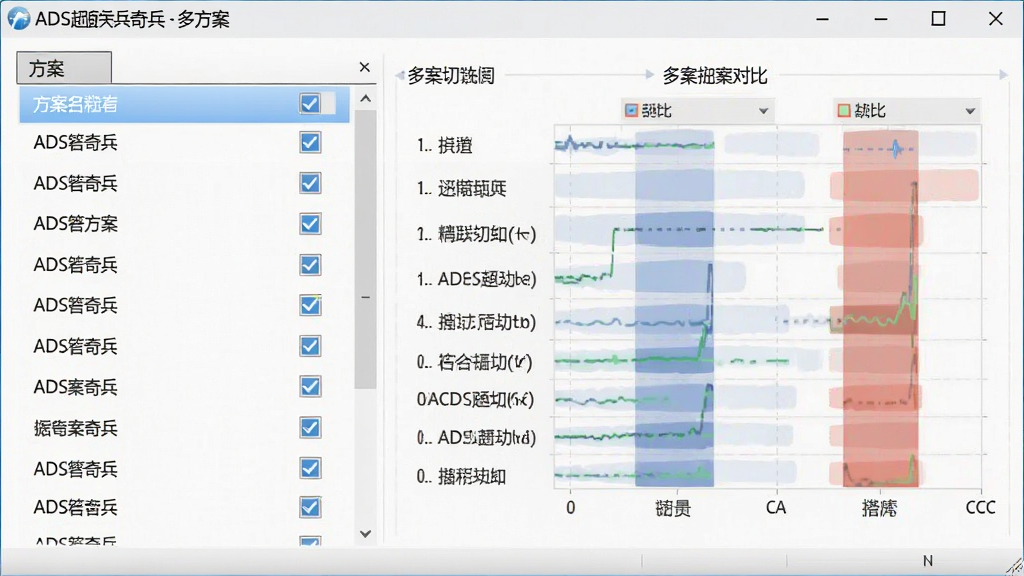Select the chart row labeled 0ACDS
Image resolution: width=1024 pixels, height=576 pixels.
(475, 399)
